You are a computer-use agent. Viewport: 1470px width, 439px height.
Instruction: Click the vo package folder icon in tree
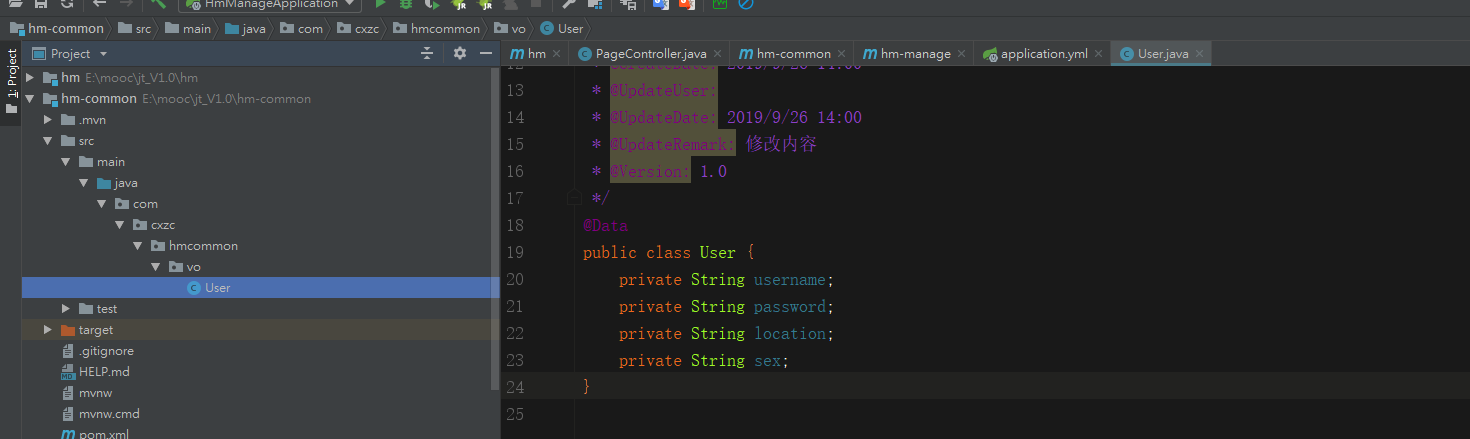[175, 267]
